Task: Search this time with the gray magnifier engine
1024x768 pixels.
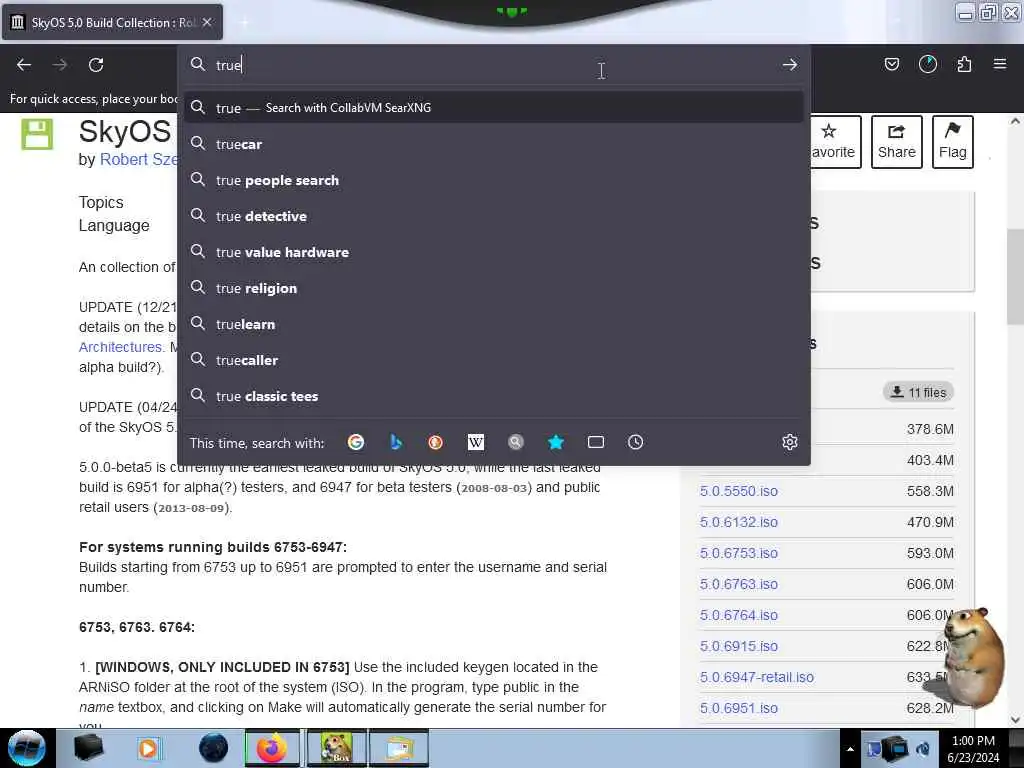Action: tap(516, 442)
